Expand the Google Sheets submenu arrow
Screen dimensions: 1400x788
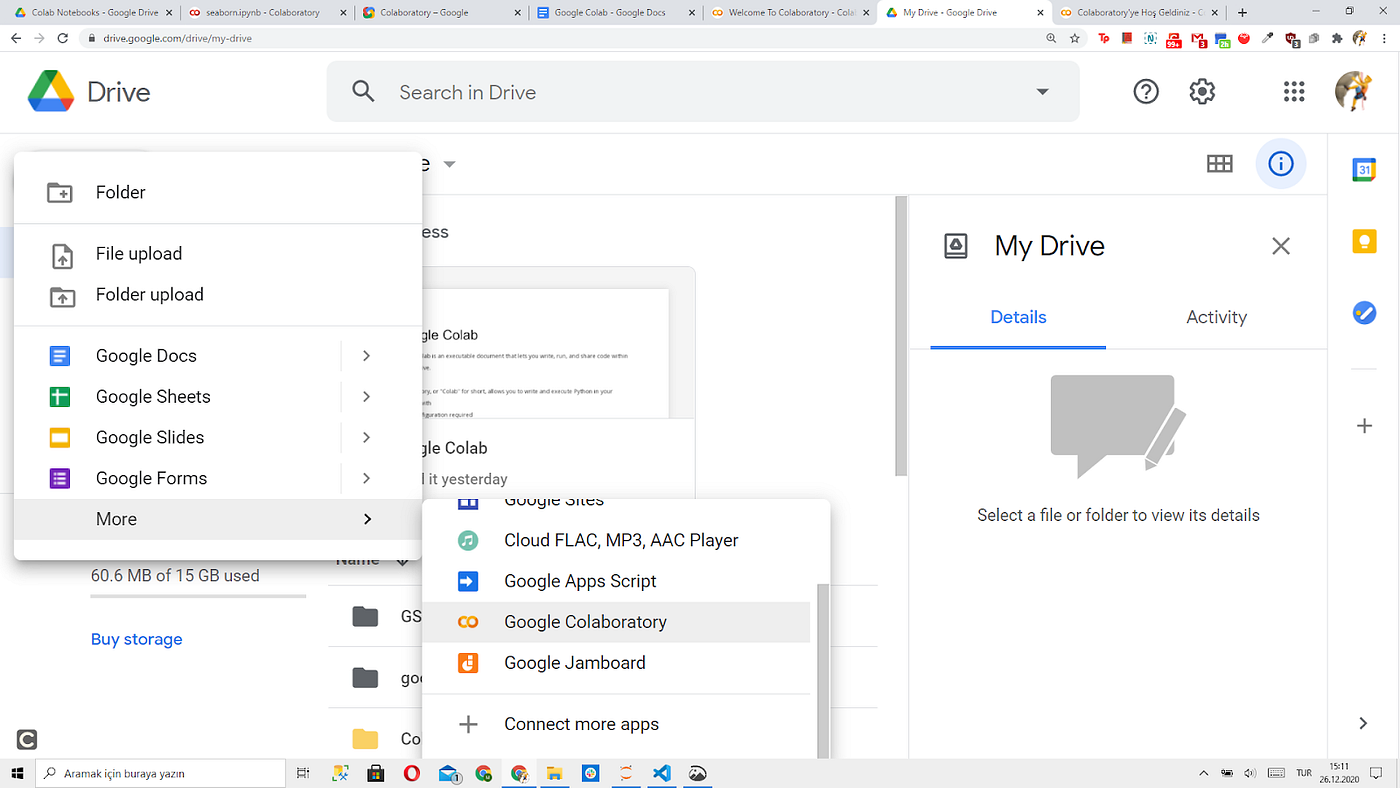click(367, 397)
